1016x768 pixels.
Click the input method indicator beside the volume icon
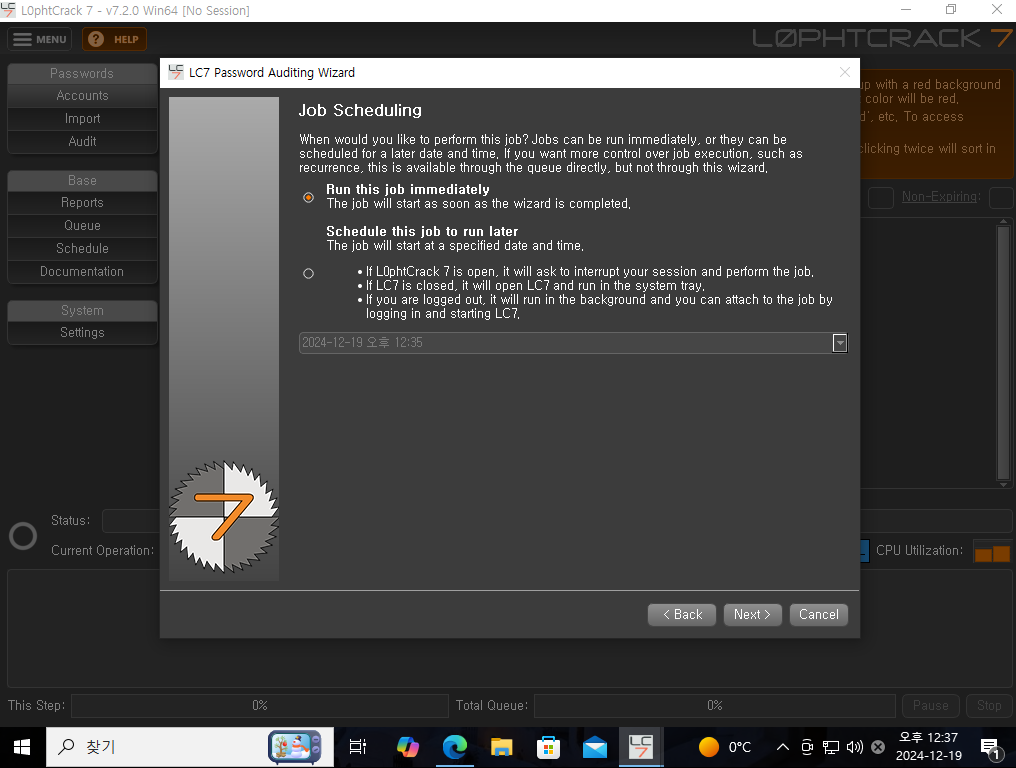(x=878, y=747)
